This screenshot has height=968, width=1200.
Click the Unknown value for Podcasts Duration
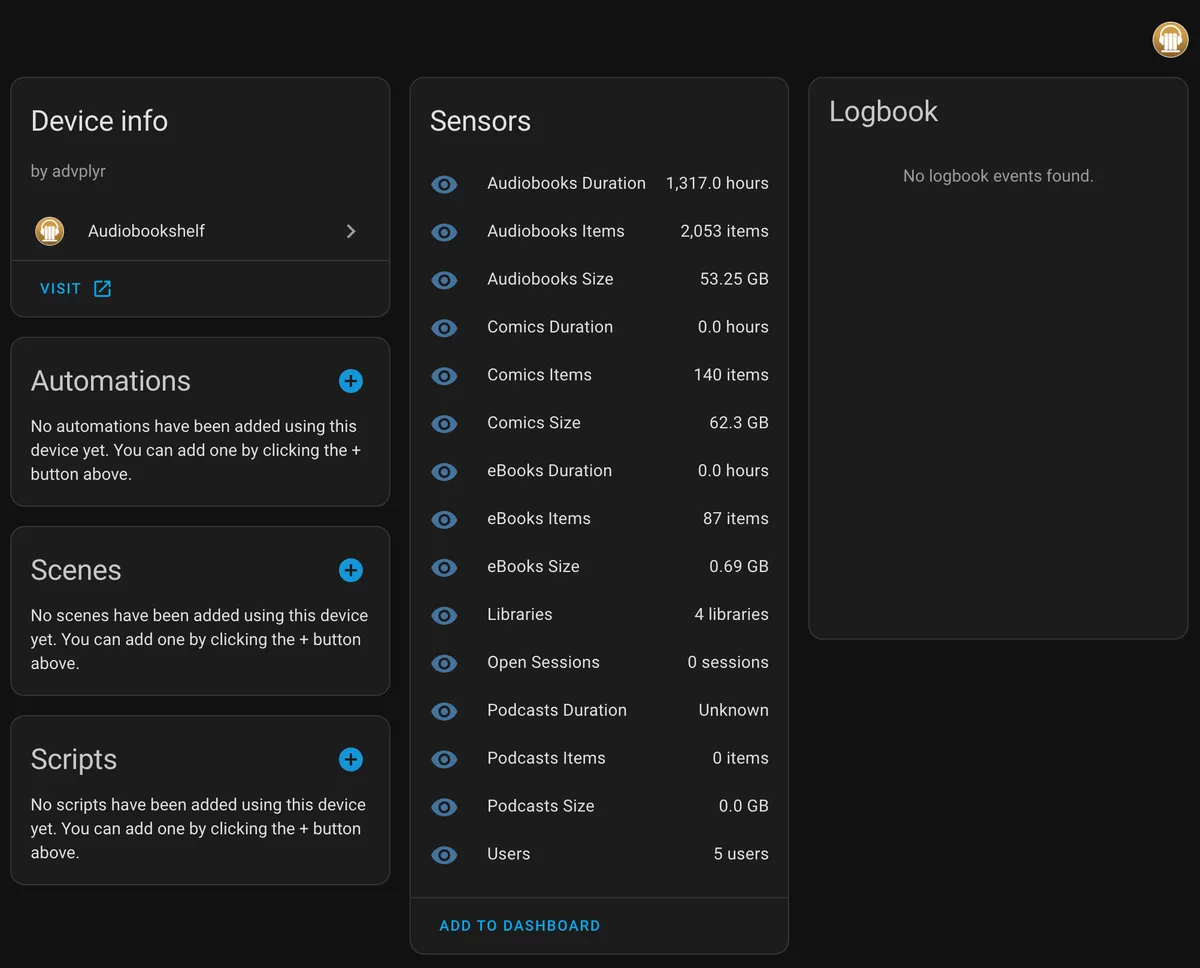click(734, 711)
